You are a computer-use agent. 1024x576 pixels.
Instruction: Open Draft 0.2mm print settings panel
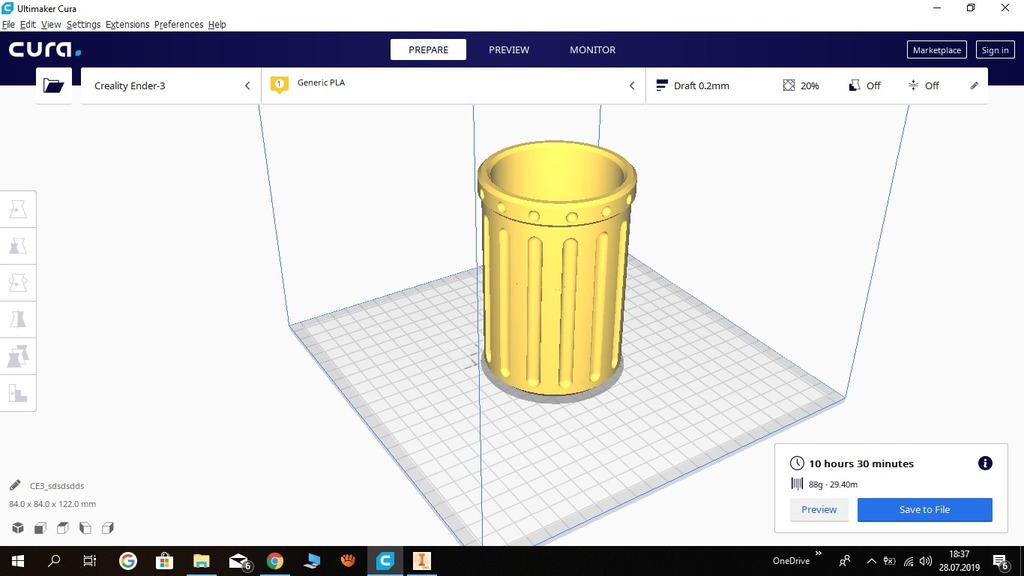click(x=816, y=86)
